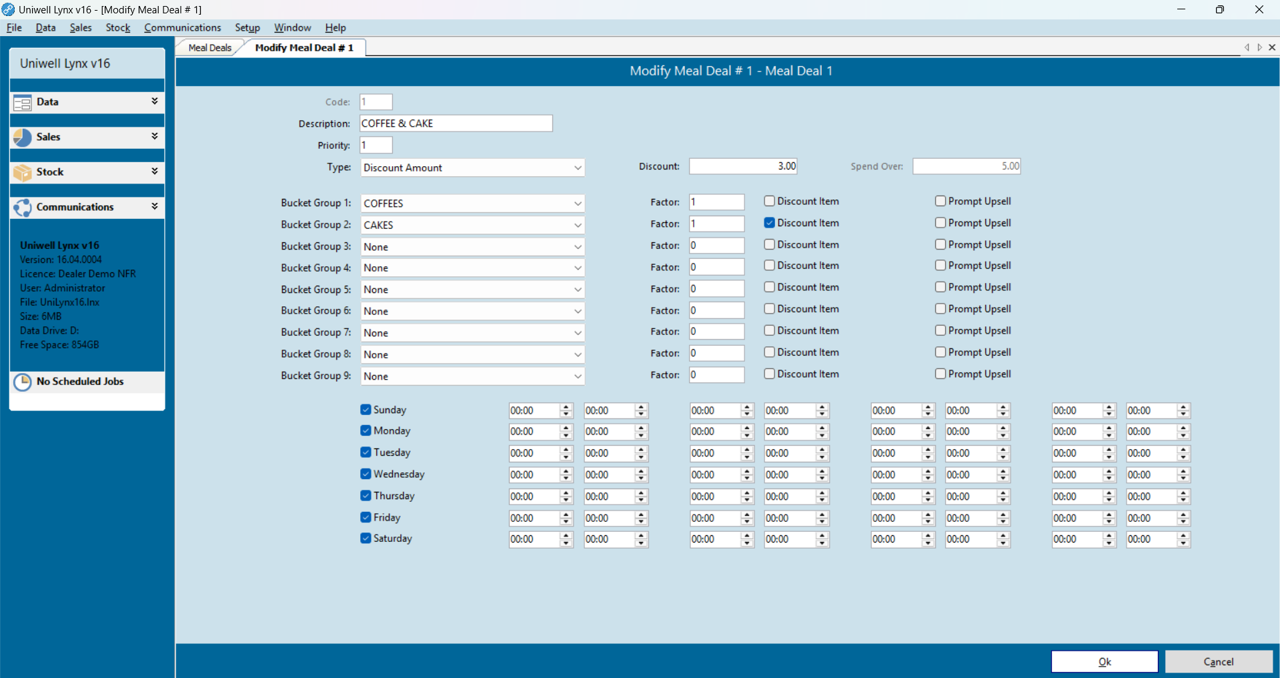1280x678 pixels.
Task: Uncheck the Wednesday checkbox
Action: pyautogui.click(x=366, y=474)
